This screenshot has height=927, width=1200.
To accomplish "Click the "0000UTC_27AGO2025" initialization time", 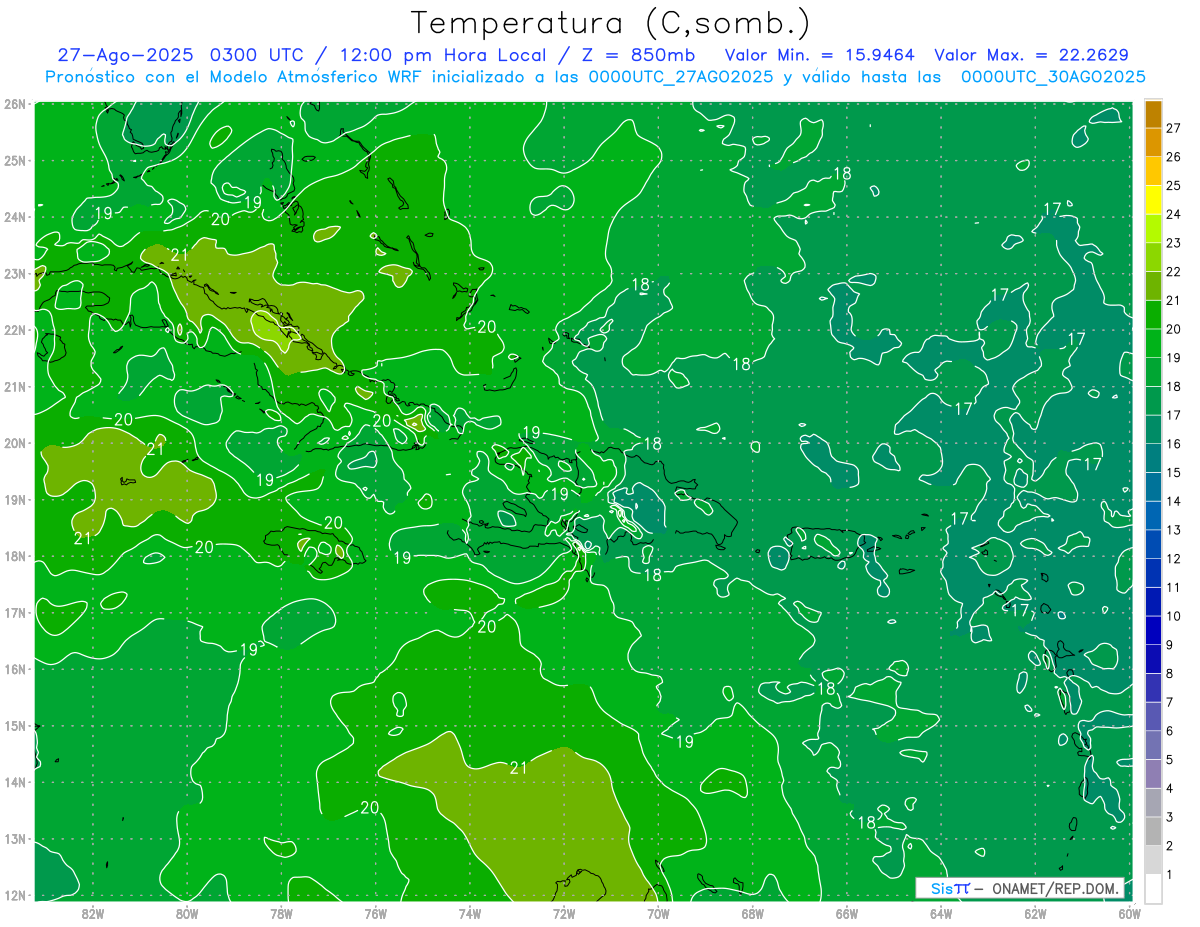I will click(680, 76).
